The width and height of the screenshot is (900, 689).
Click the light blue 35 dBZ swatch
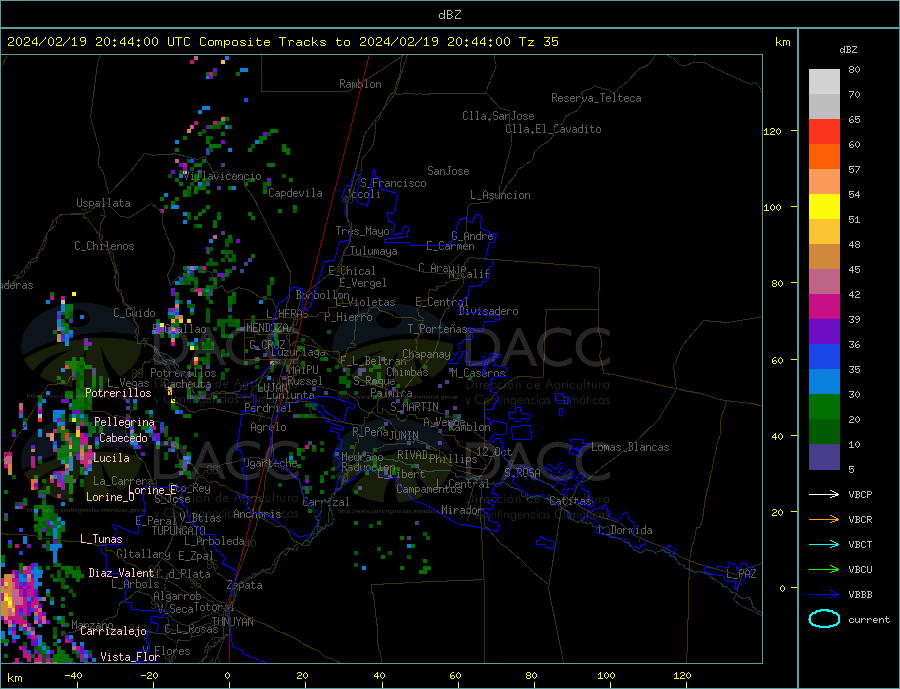(x=824, y=381)
